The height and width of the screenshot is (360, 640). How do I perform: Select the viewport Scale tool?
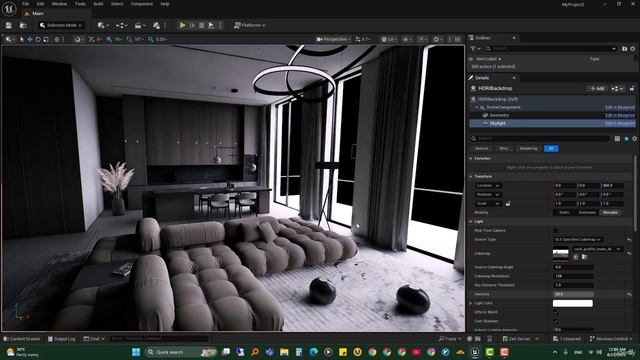click(x=46, y=39)
